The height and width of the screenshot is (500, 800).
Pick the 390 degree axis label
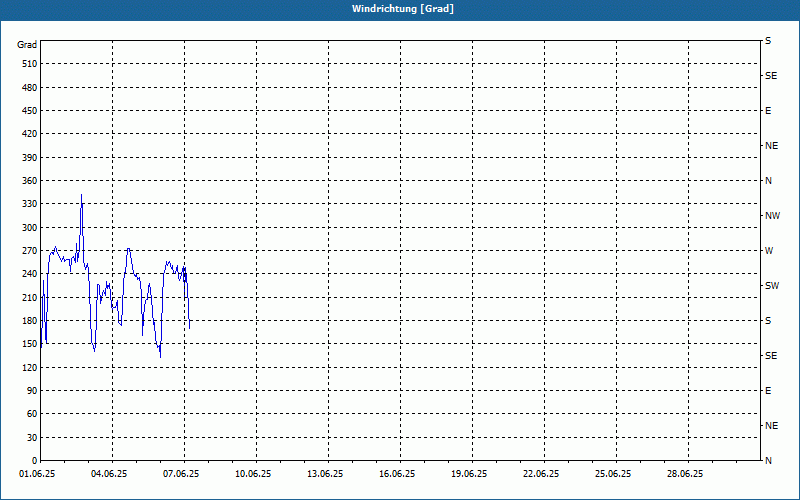click(29, 158)
